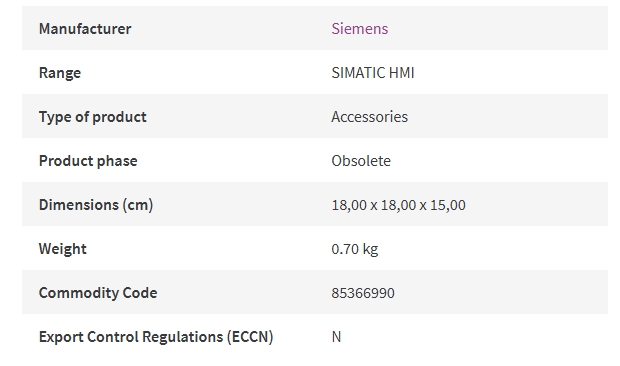Click the Weight row label
620x366 pixels.
pyautogui.click(x=62, y=249)
